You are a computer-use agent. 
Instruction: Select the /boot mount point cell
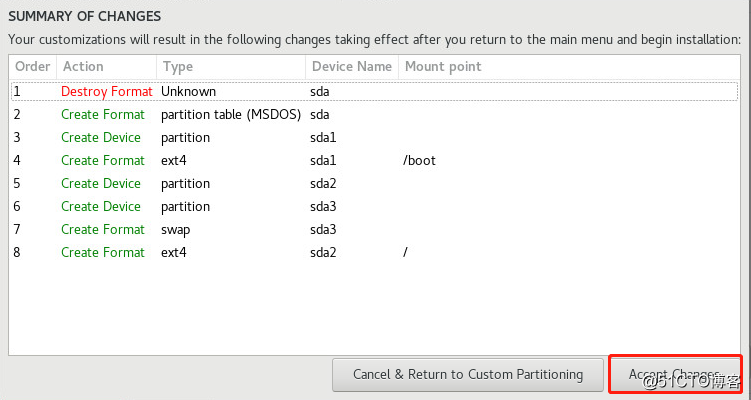[419, 160]
